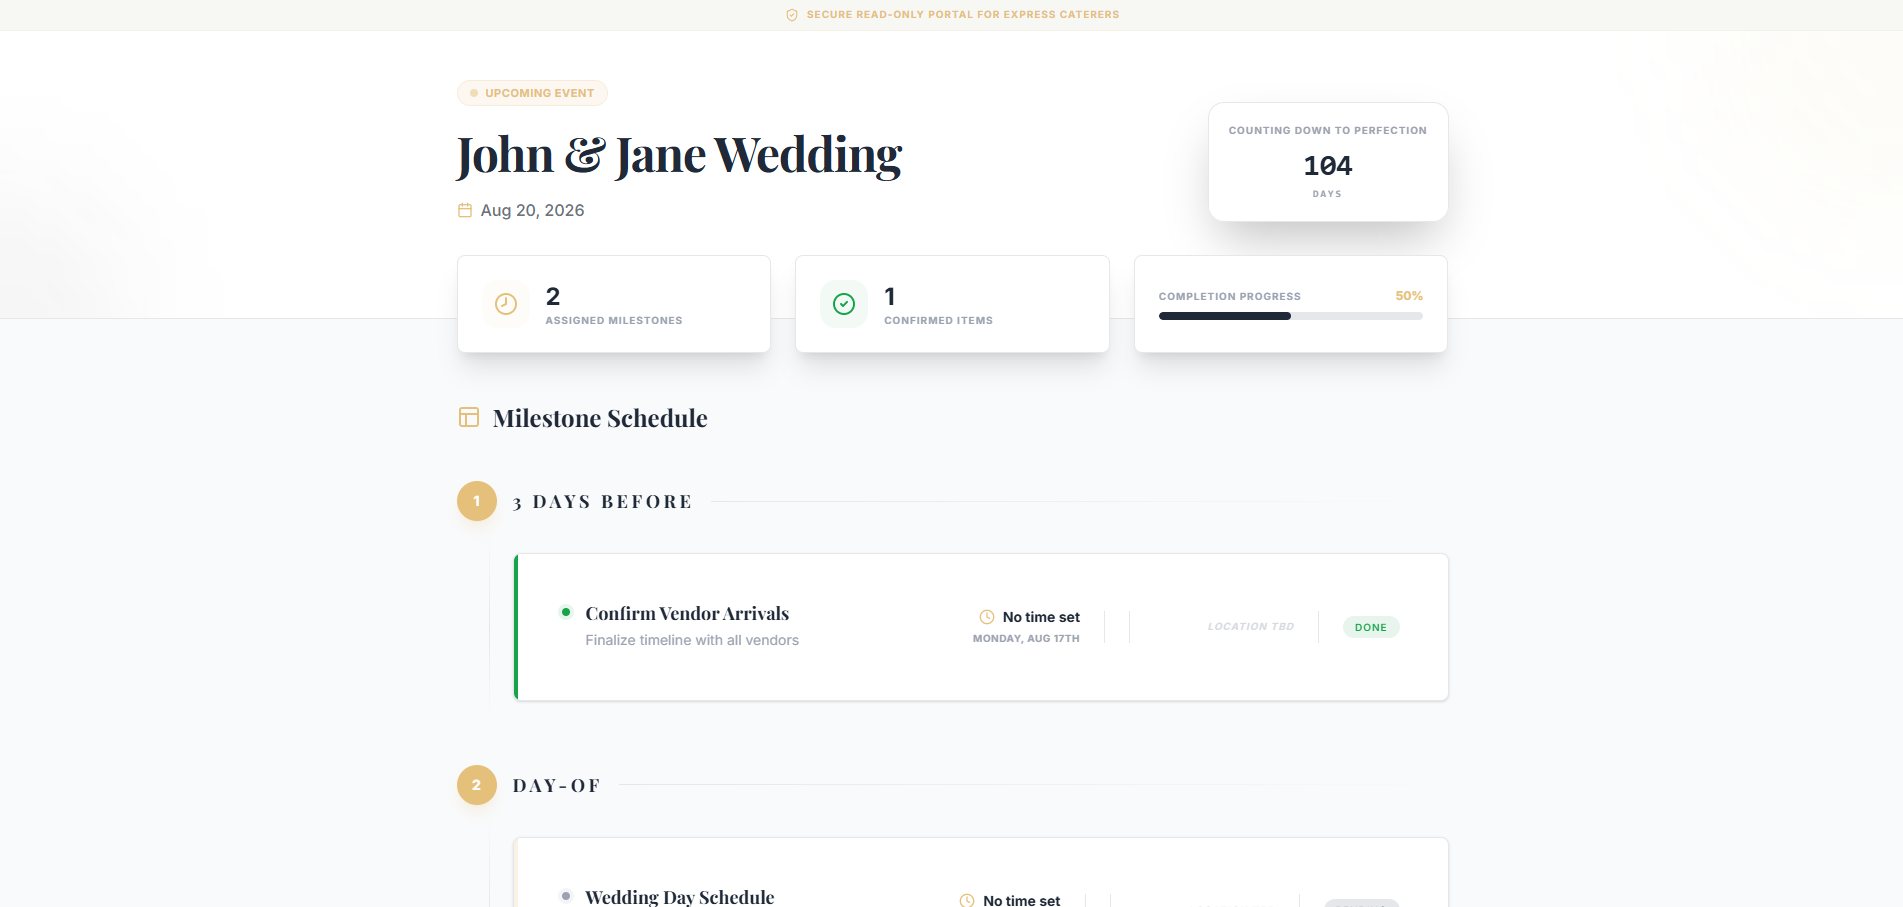Click the green check icon on Confirmed Items card
The height and width of the screenshot is (907, 1903).
click(844, 304)
